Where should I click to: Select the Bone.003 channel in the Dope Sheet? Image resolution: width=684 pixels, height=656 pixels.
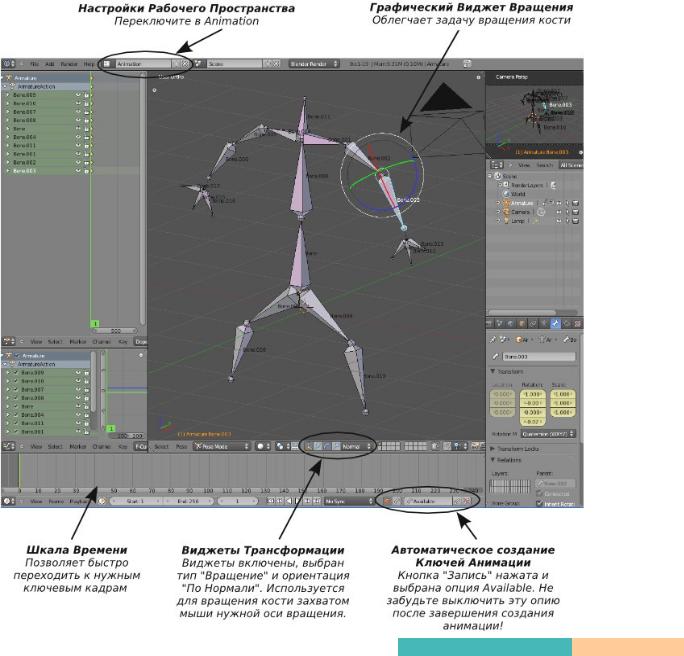click(x=25, y=171)
